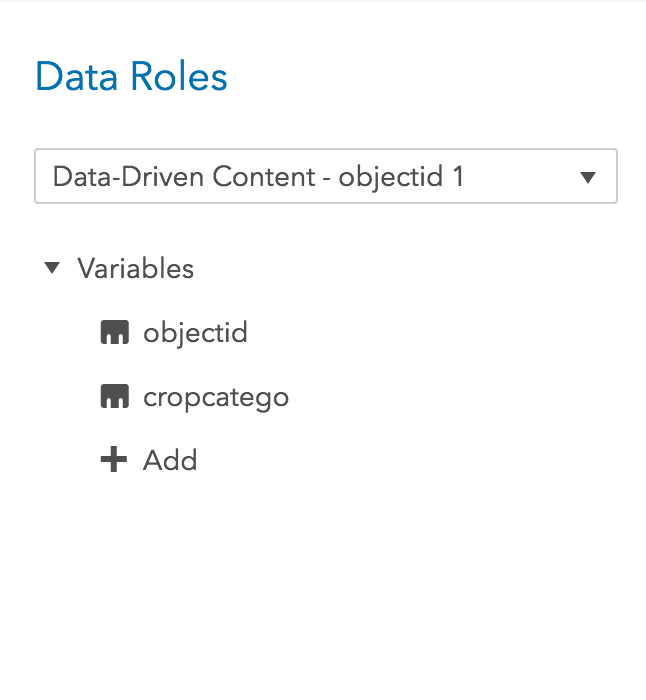Click the plus icon beside Add

tap(115, 460)
